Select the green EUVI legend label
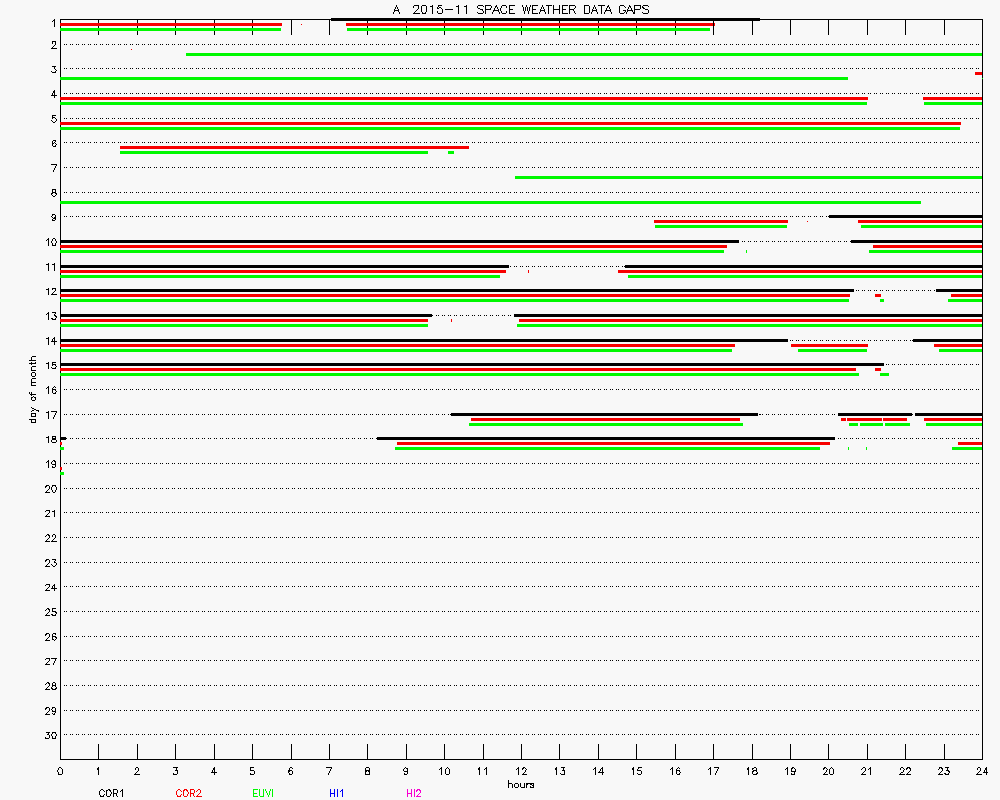 tap(263, 793)
